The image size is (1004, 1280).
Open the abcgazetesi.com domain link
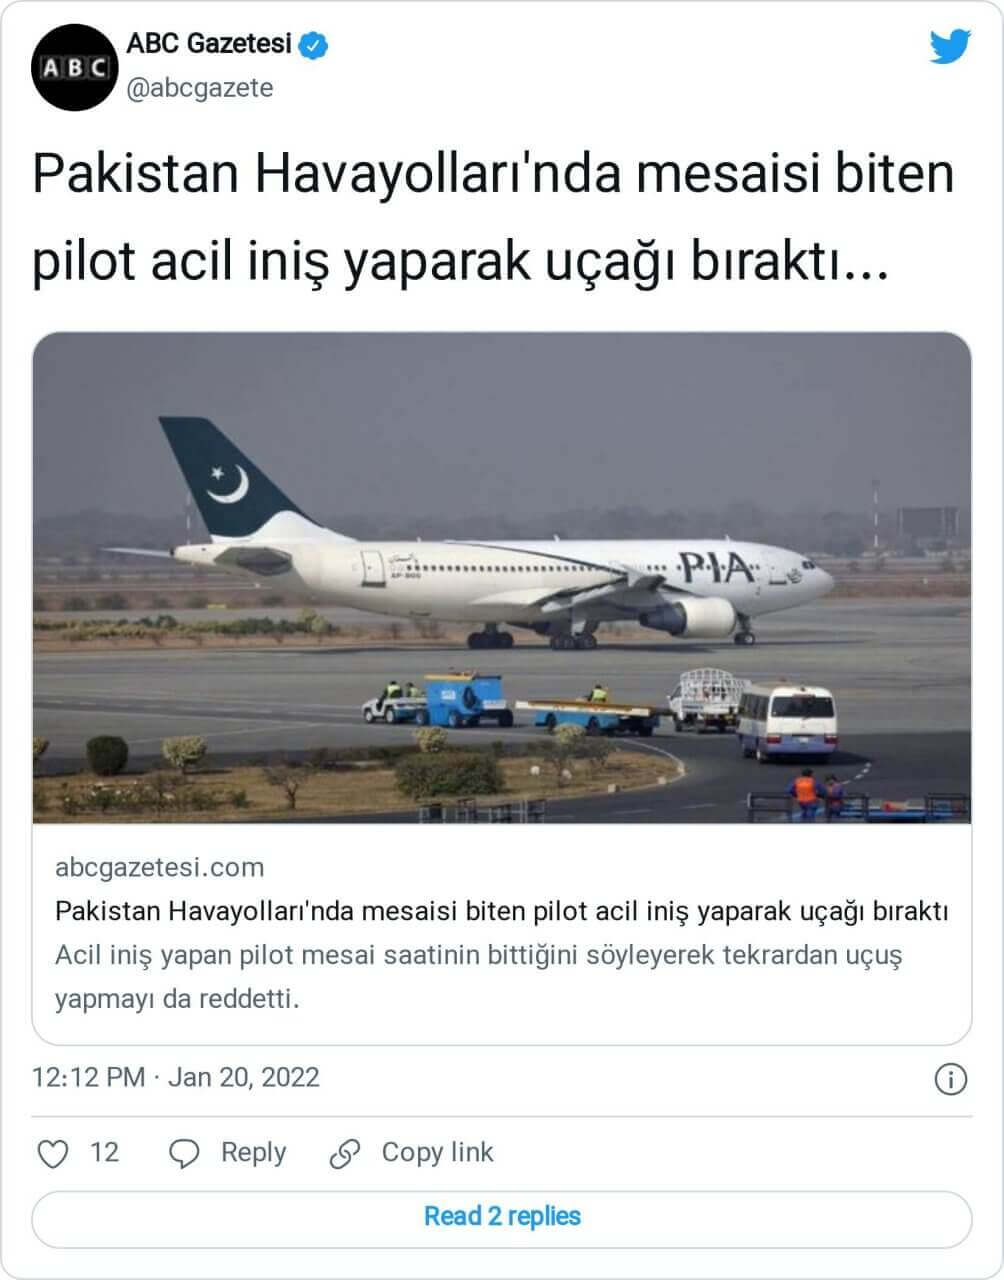click(x=160, y=867)
